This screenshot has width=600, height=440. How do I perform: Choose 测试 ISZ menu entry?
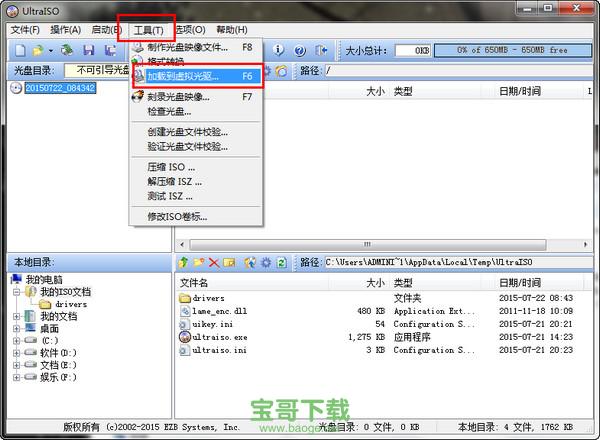196,196
